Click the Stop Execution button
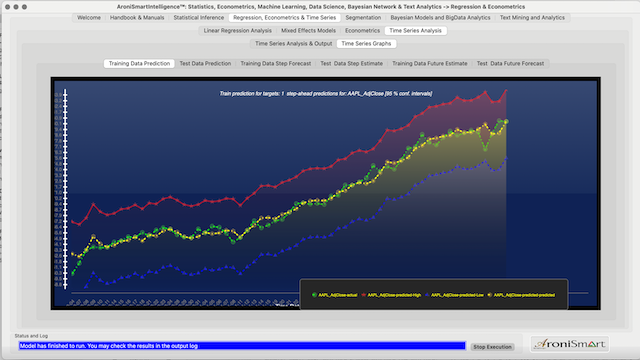The width and height of the screenshot is (640, 360). (x=492, y=347)
